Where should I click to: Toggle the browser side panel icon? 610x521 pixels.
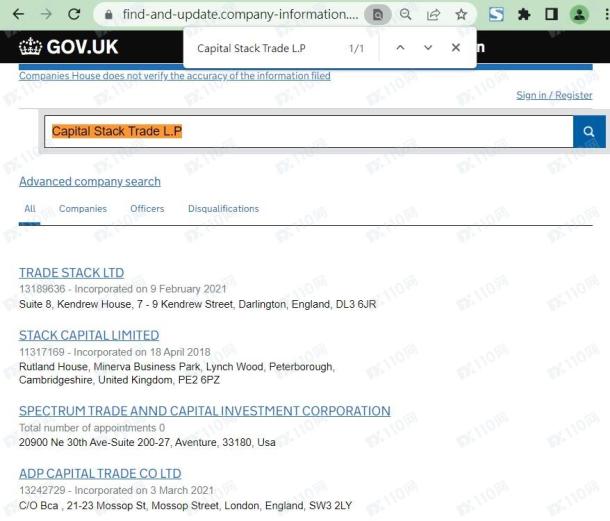tap(551, 14)
